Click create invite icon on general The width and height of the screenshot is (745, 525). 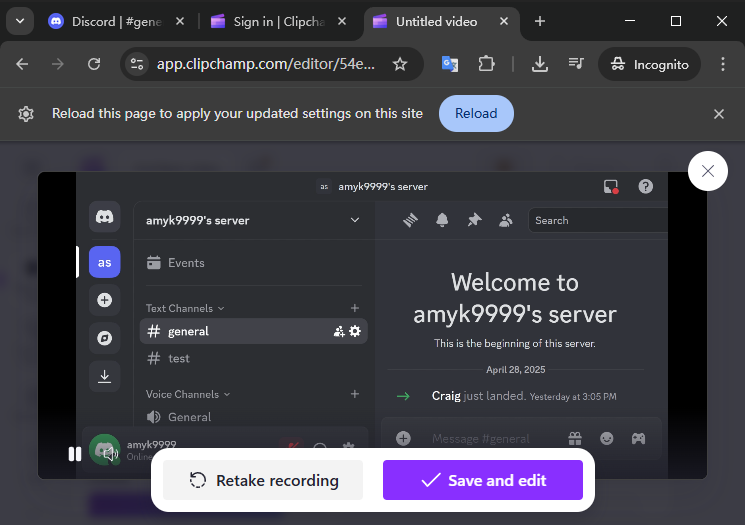click(339, 332)
